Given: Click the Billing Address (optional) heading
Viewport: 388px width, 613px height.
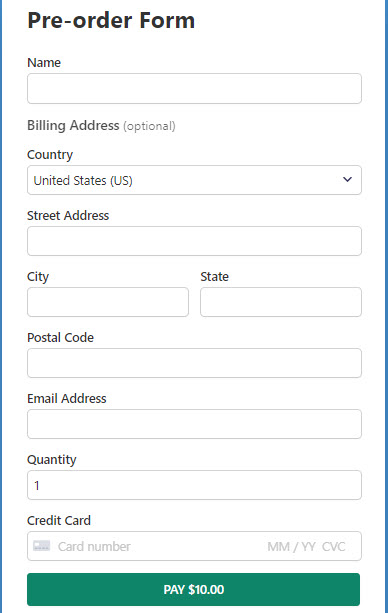Looking at the screenshot, I should click(101, 125).
